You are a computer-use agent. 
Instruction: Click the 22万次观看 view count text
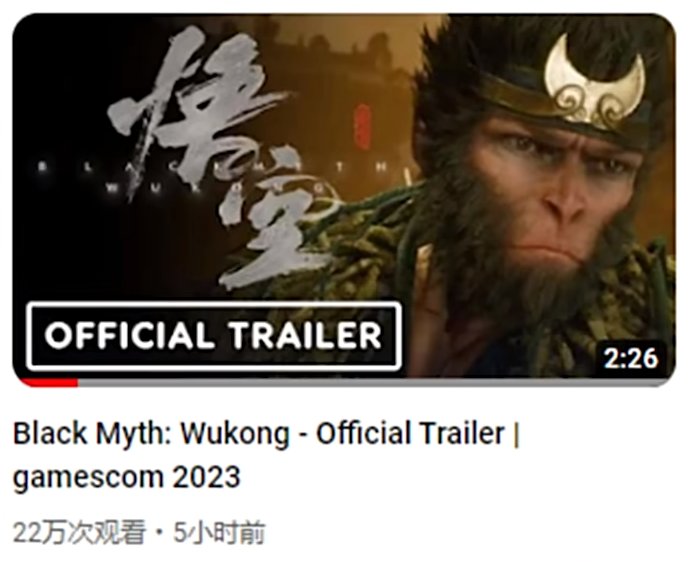tap(79, 532)
